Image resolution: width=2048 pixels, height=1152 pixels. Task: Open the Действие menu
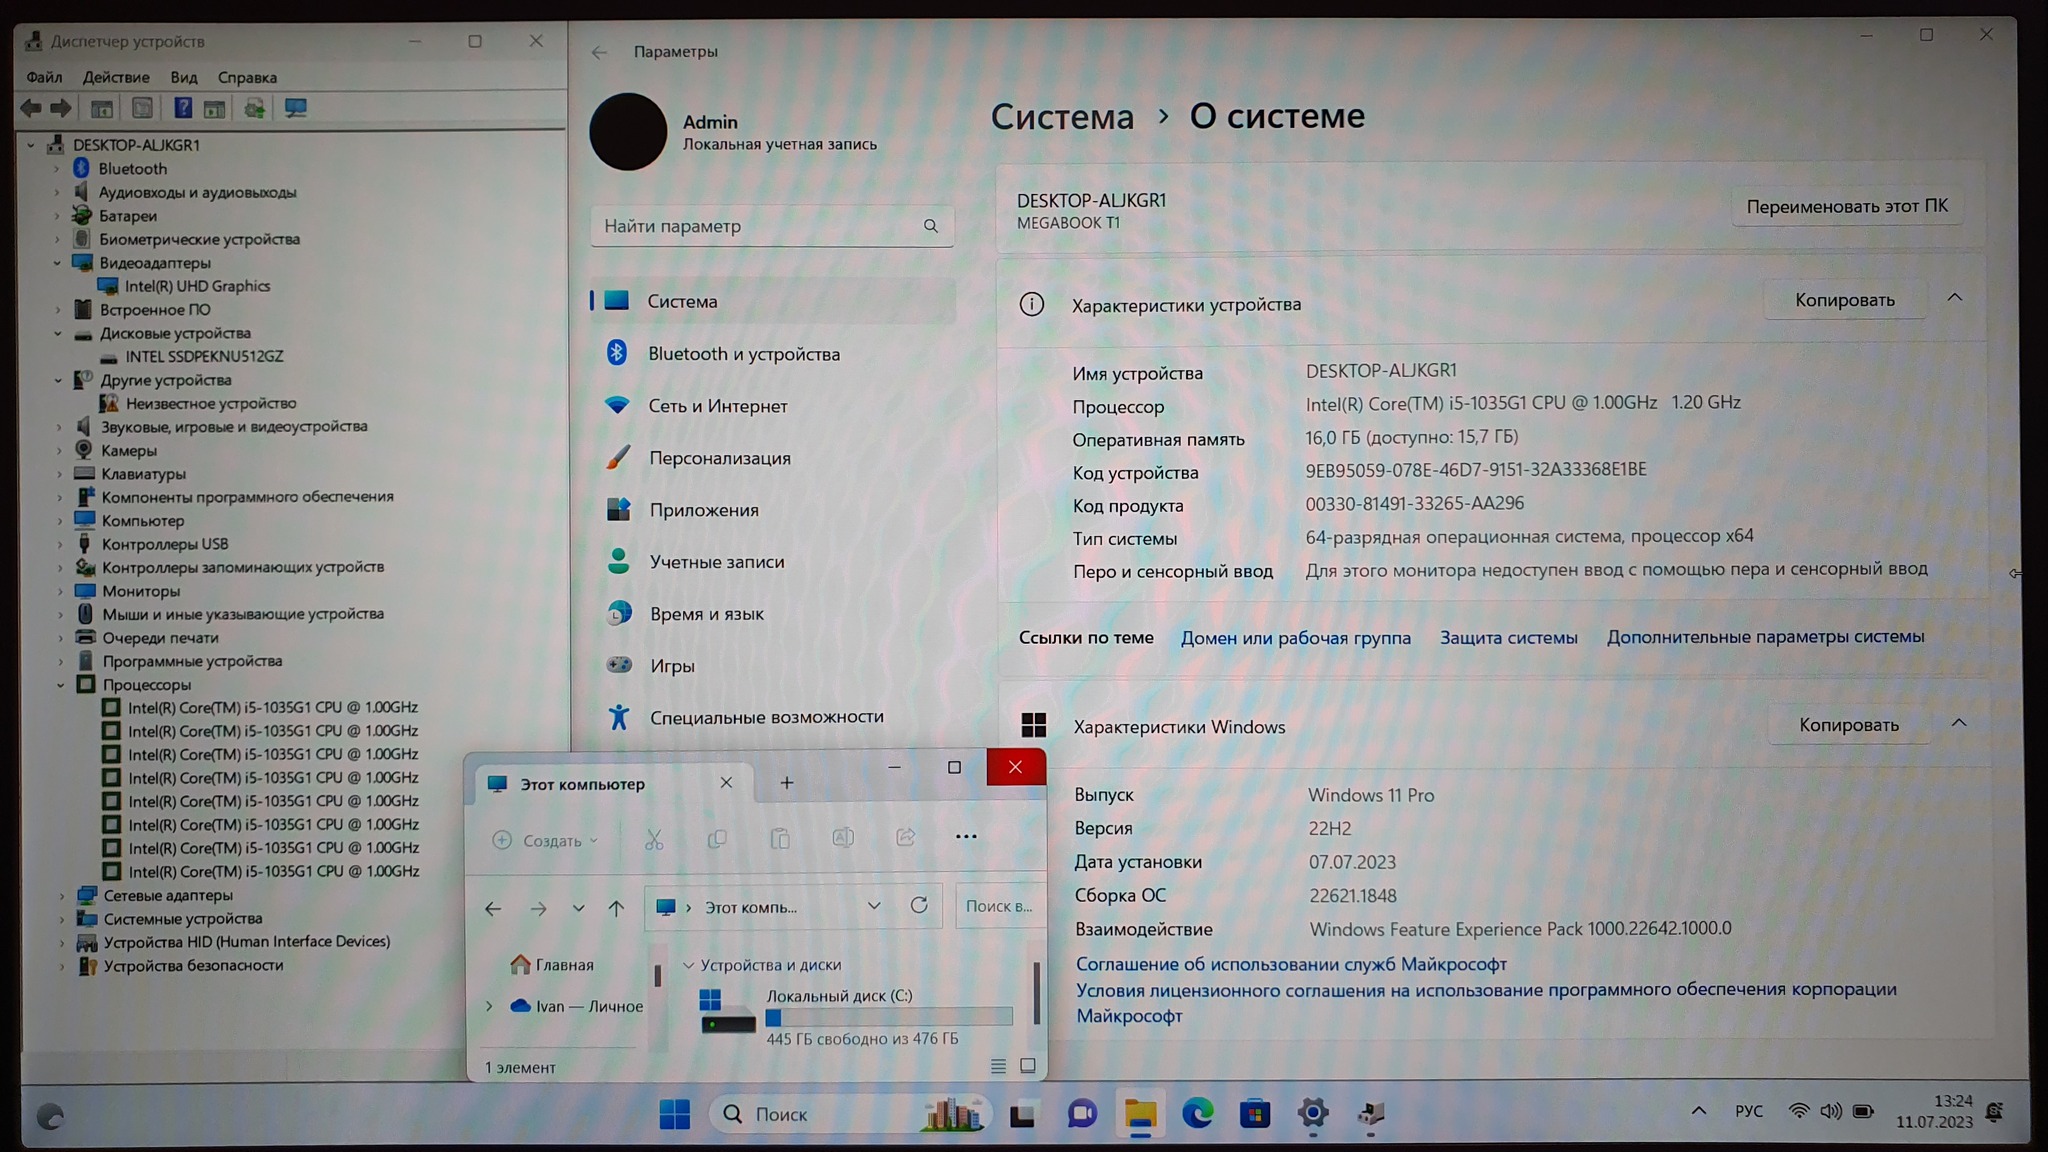click(116, 77)
